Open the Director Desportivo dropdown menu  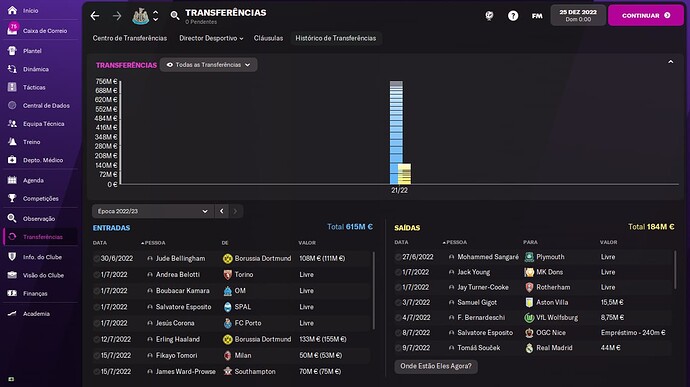point(211,38)
